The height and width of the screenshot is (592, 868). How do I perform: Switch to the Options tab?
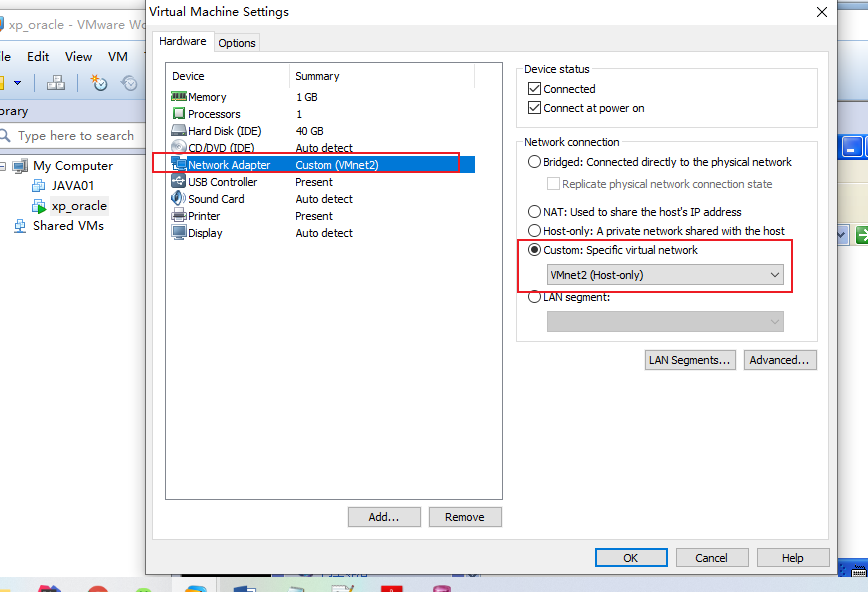point(237,43)
